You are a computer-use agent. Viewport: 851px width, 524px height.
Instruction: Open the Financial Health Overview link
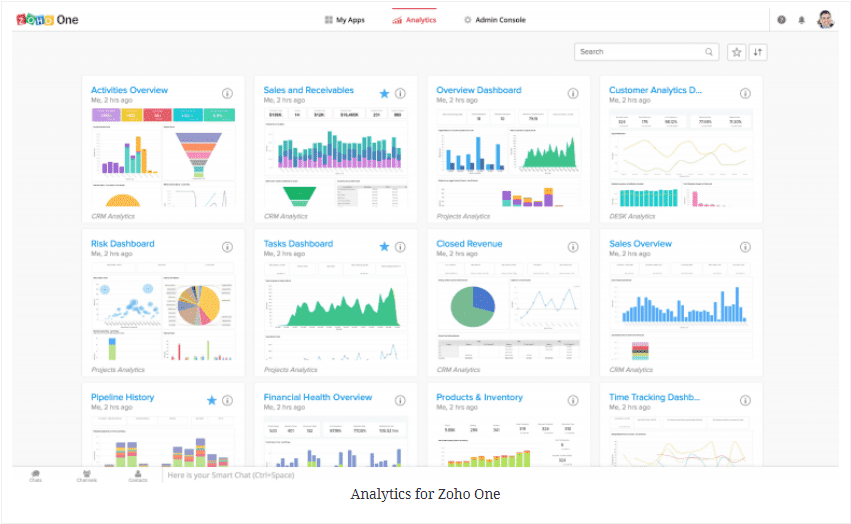pyautogui.click(x=317, y=397)
